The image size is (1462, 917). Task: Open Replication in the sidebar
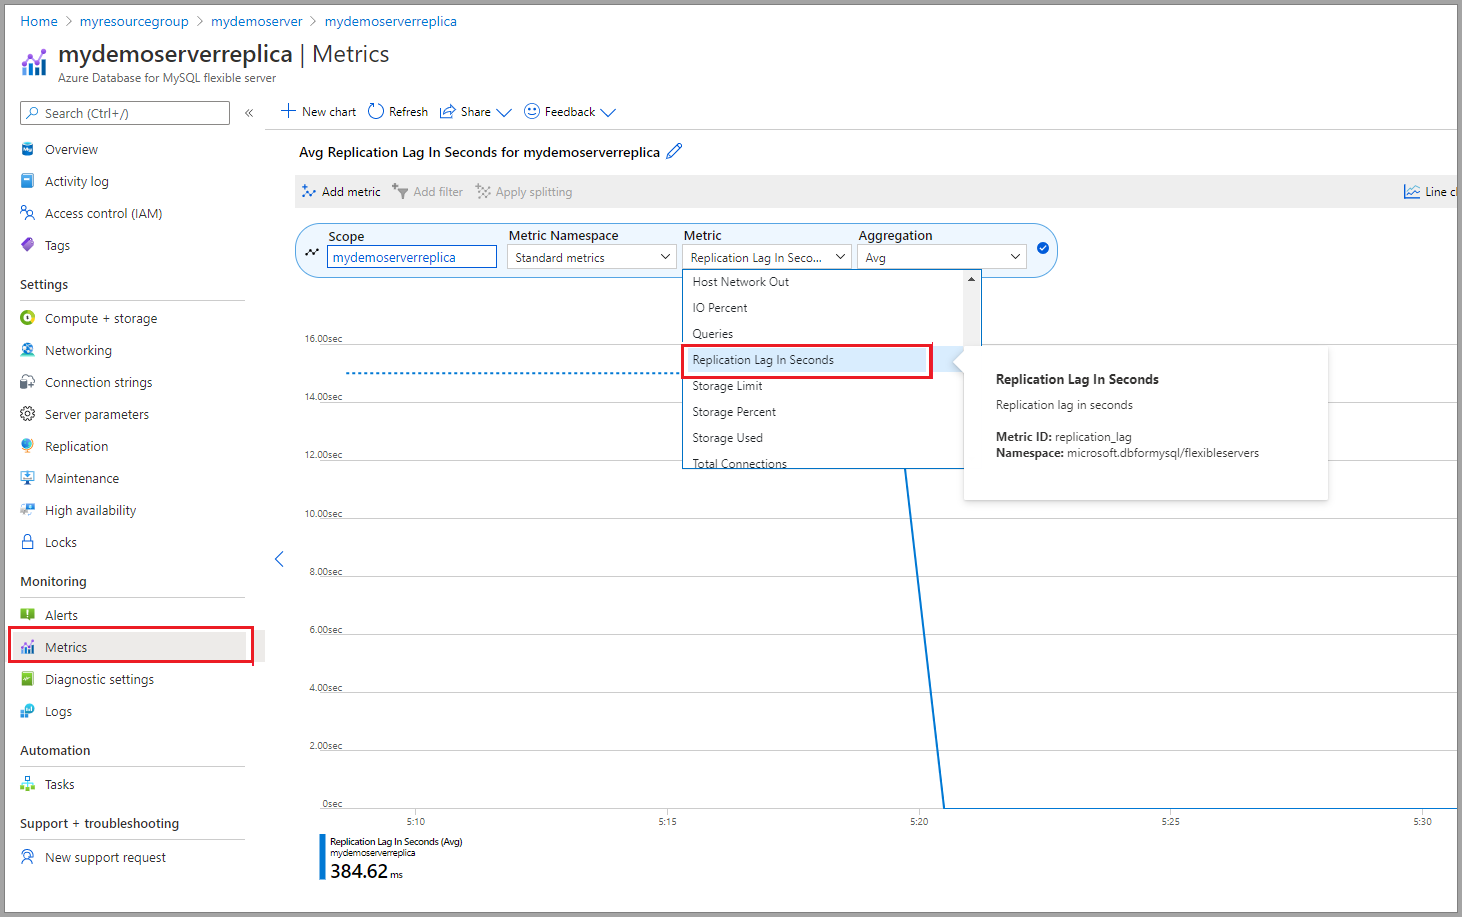(x=76, y=446)
